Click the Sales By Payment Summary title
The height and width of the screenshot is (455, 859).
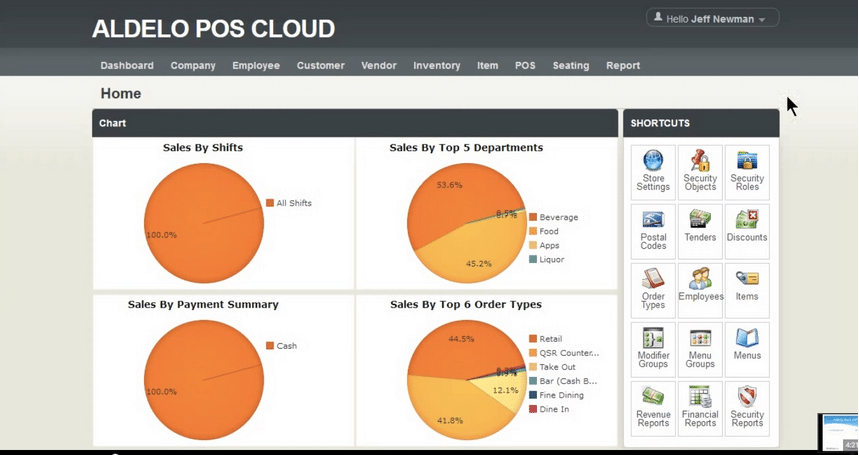point(203,304)
